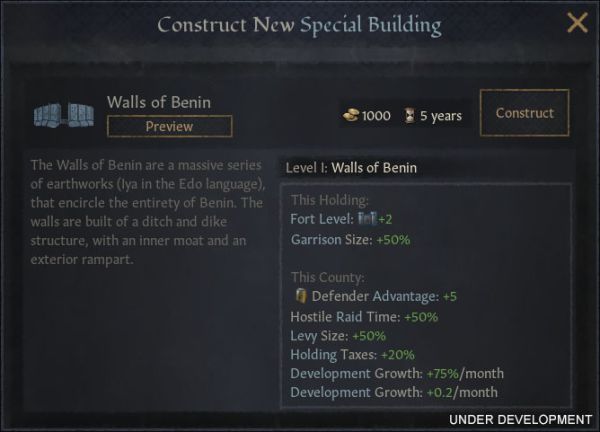Click the Defender Advantage shield icon
The image size is (600, 432).
[301, 296]
